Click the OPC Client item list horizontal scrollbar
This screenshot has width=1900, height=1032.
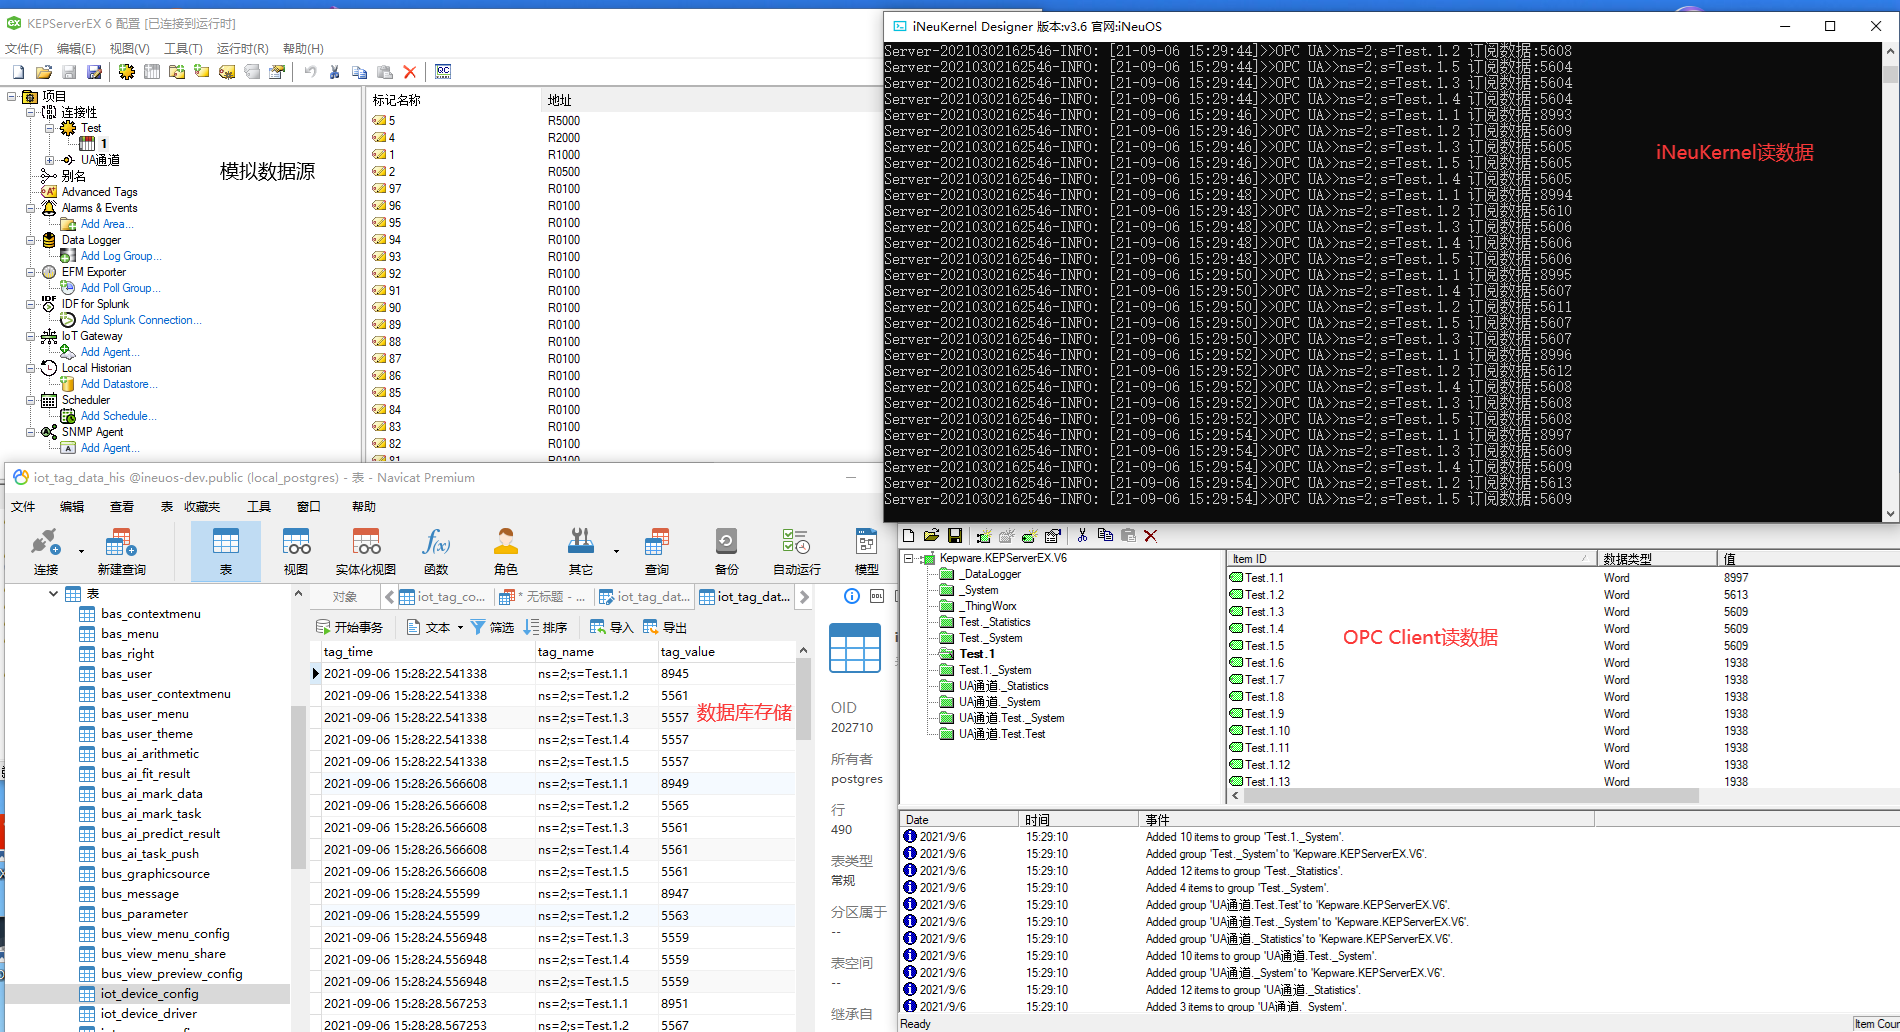tap(1470, 796)
